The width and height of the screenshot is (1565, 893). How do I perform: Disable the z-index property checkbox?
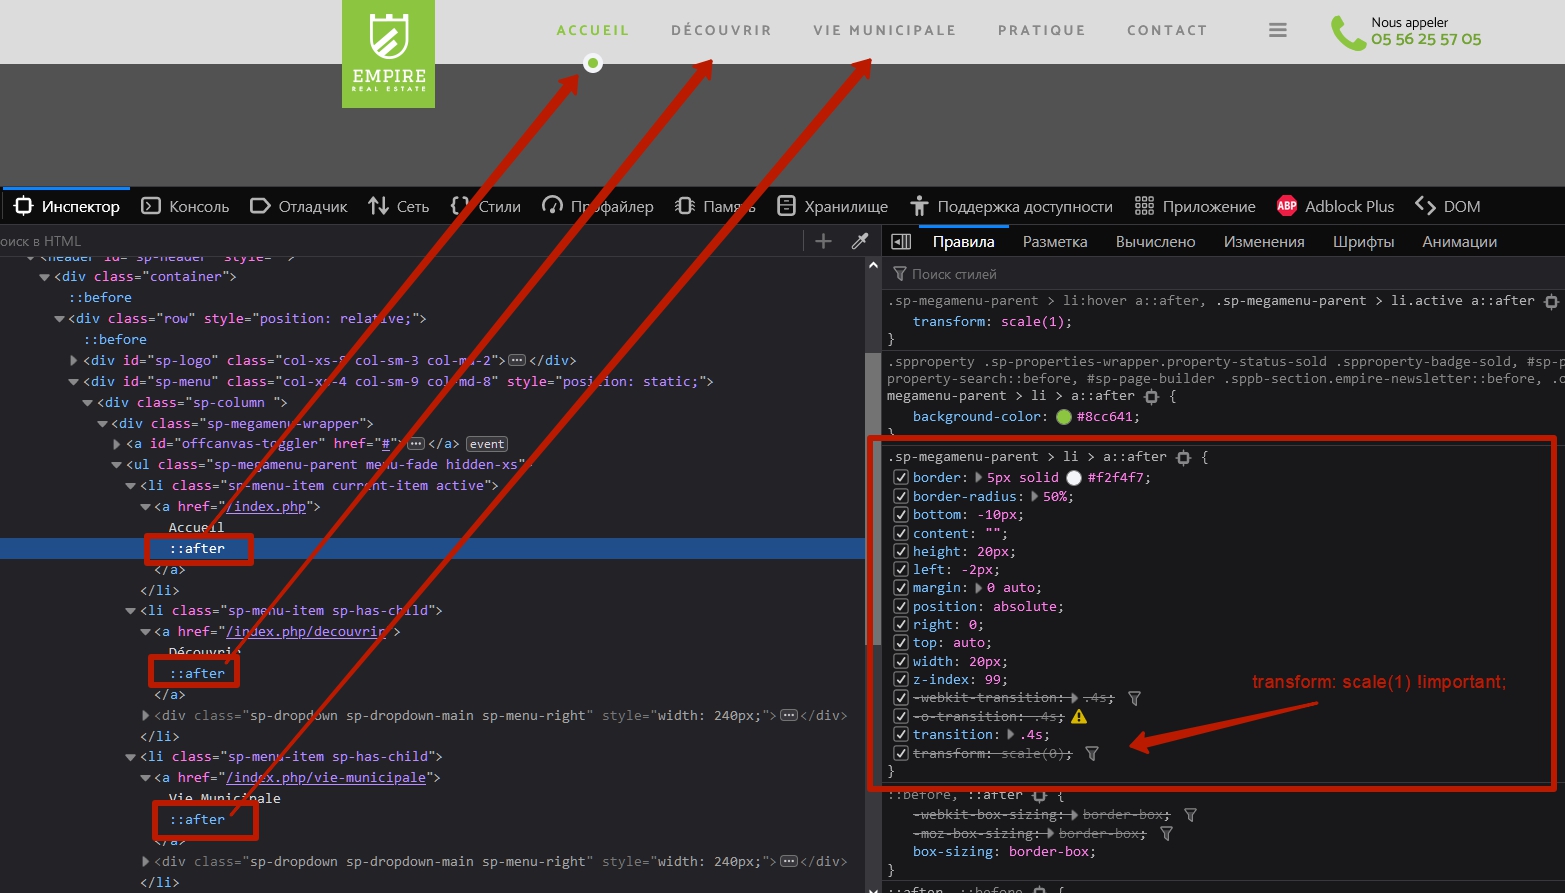pyautogui.click(x=901, y=680)
